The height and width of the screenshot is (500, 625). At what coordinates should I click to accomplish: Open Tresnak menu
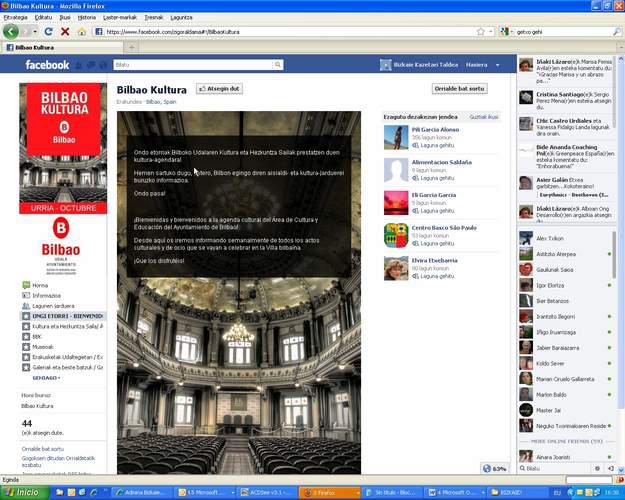point(153,18)
